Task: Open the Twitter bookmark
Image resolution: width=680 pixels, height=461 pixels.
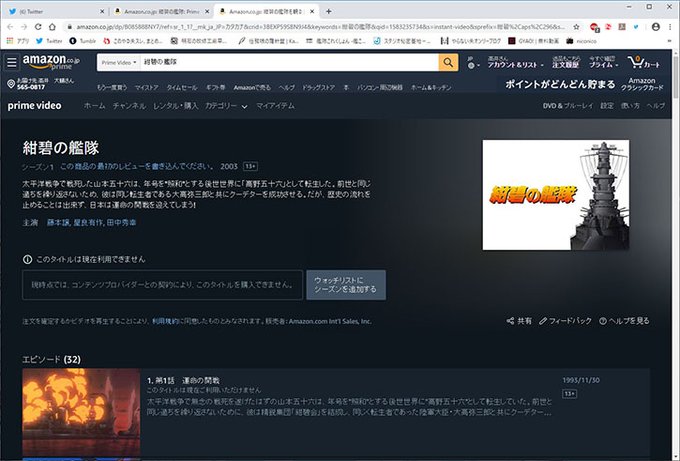Action: [49, 41]
